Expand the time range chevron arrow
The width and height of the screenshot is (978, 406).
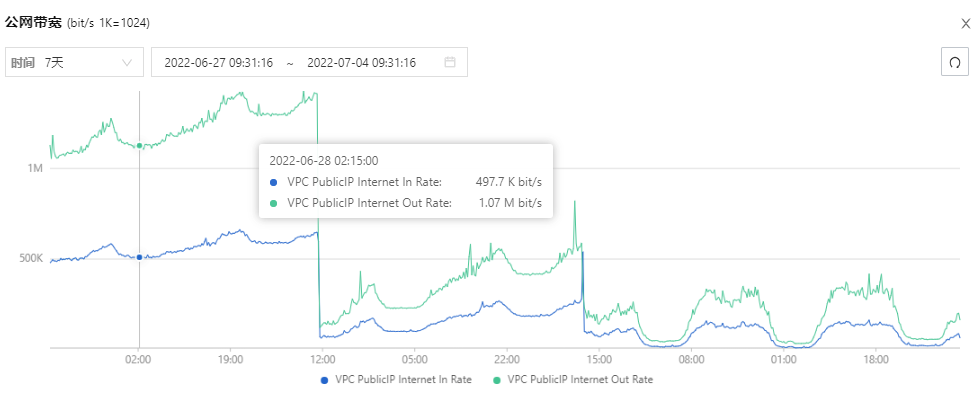pos(127,62)
